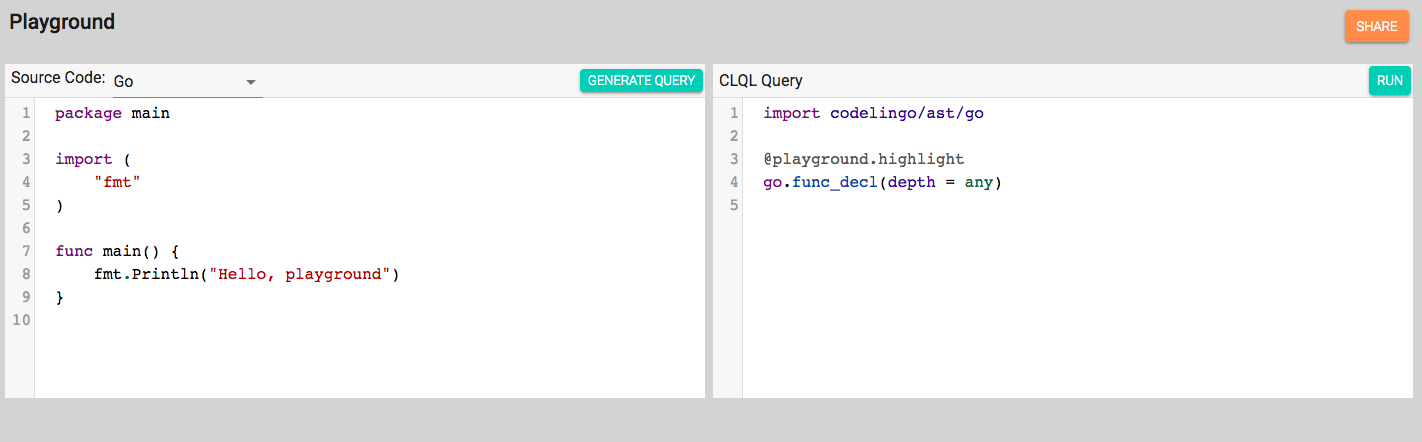1422x442 pixels.
Task: Run the CLQL query
Action: [x=1390, y=81]
